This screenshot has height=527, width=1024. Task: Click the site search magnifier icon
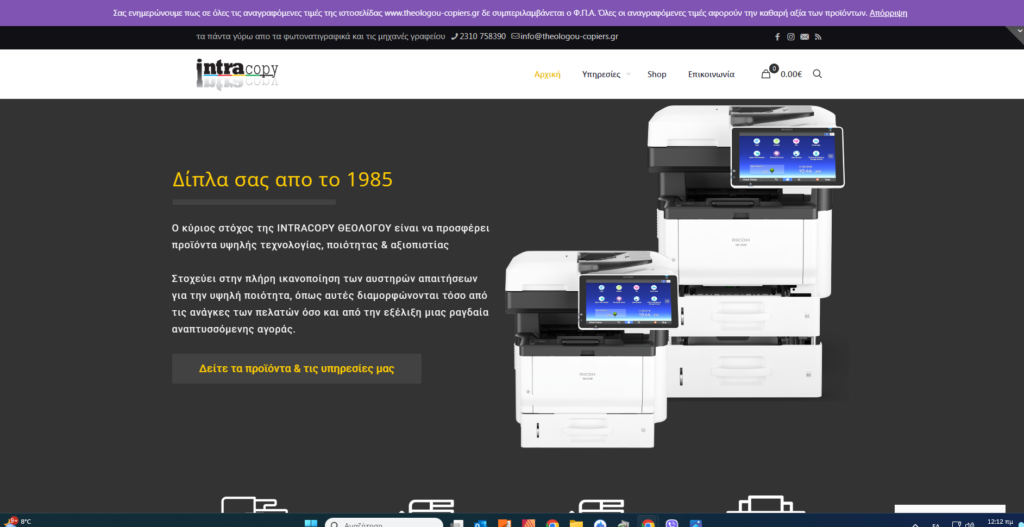tap(817, 74)
